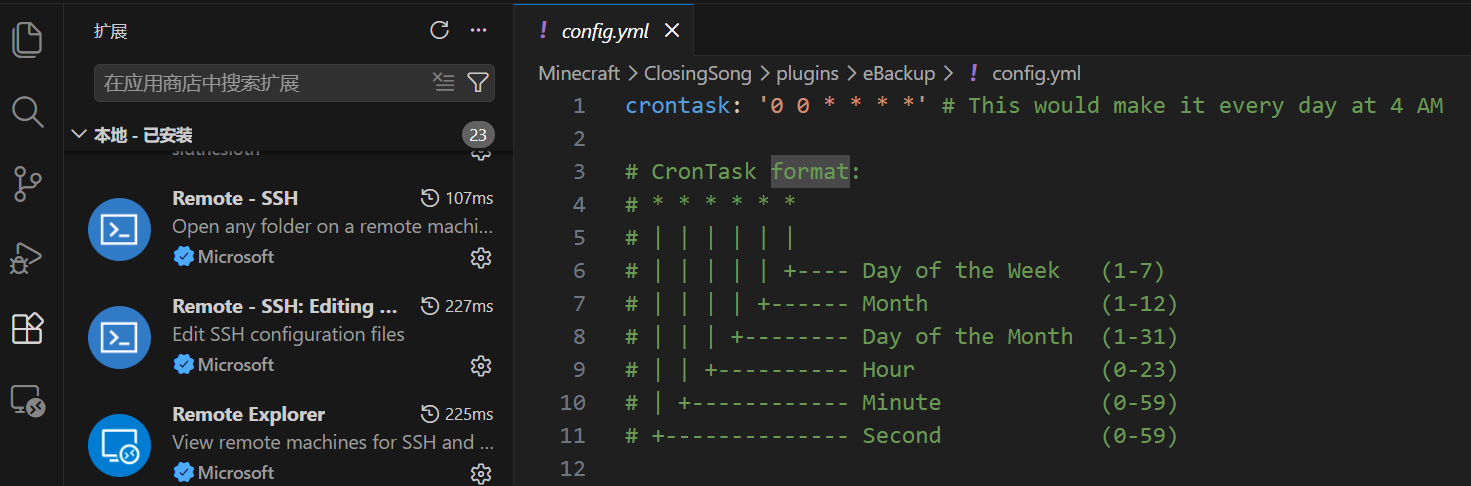This screenshot has height=486, width=1471.
Task: Click the ClosingSong breadcrumb segment
Action: point(699,73)
